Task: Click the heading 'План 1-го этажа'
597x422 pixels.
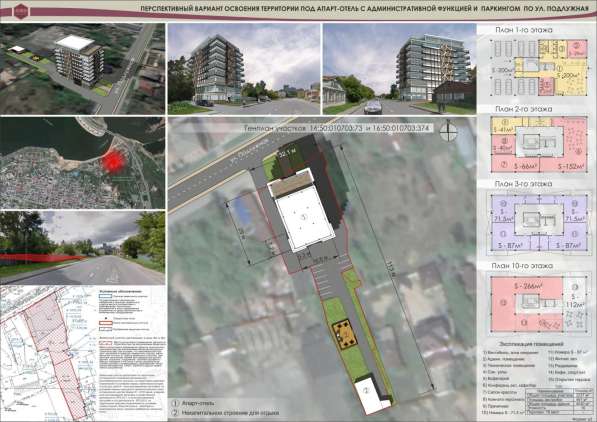Action: [524, 30]
